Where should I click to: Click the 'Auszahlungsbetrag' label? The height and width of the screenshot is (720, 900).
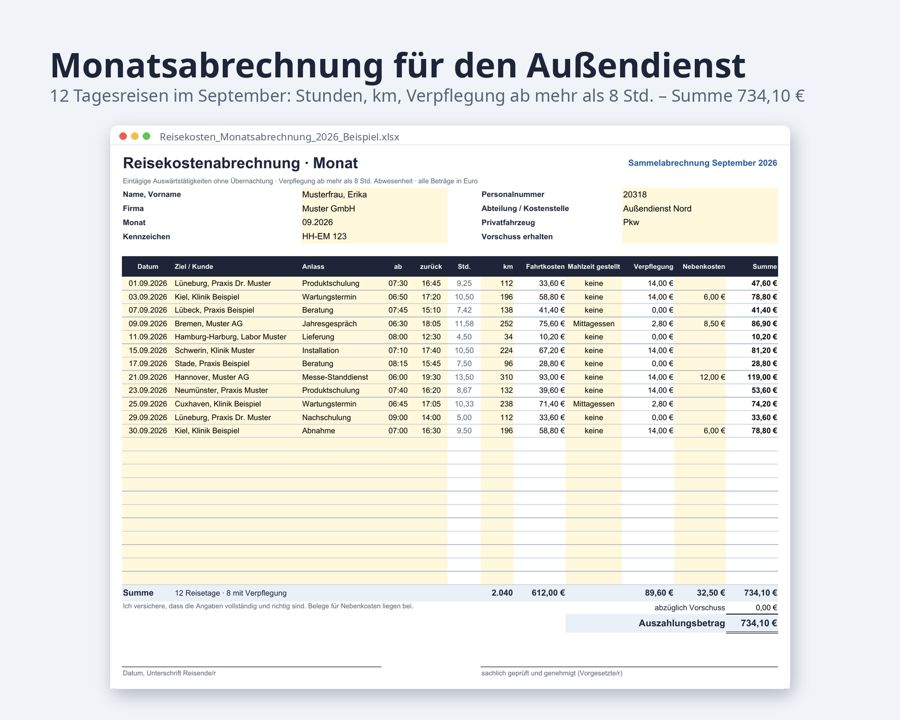[682, 624]
